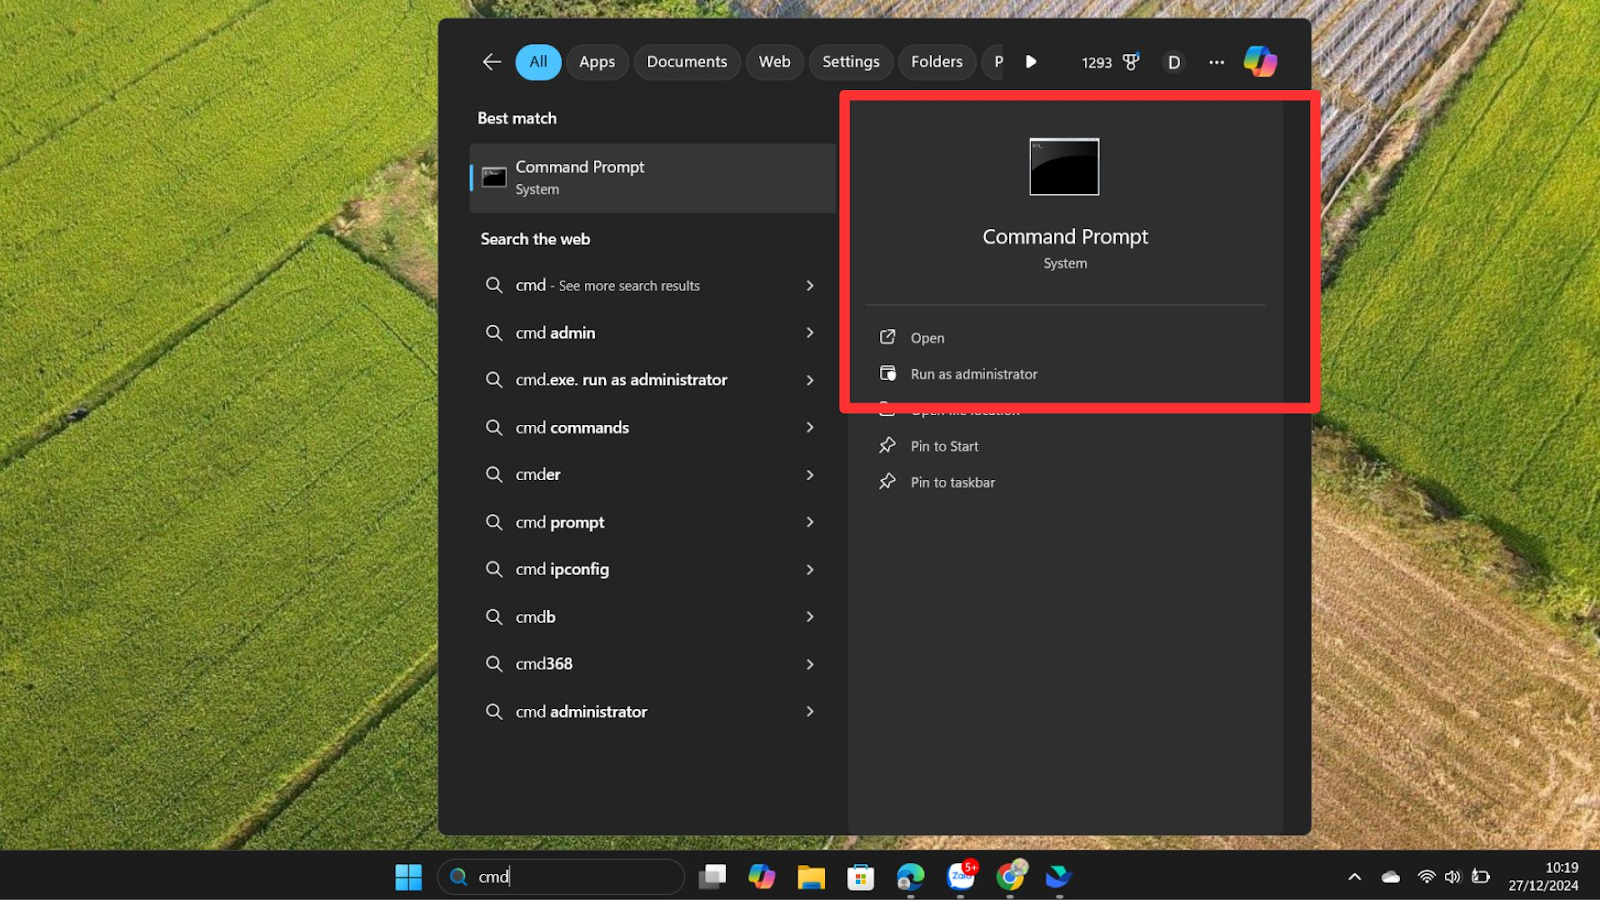Show more filter tabs with play arrow
The height and width of the screenshot is (900, 1600).
[x=1031, y=62]
